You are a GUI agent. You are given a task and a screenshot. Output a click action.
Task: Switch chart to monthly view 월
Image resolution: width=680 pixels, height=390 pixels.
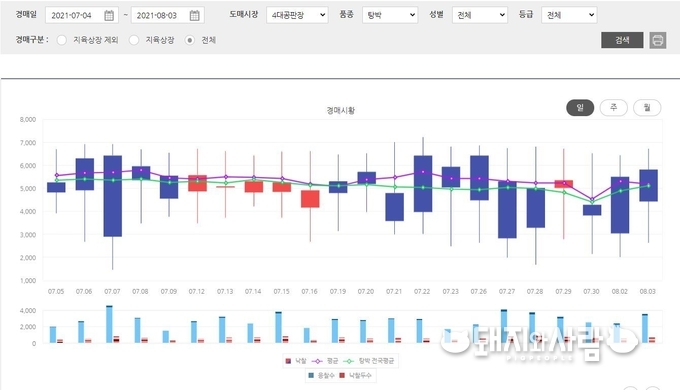[647, 108]
